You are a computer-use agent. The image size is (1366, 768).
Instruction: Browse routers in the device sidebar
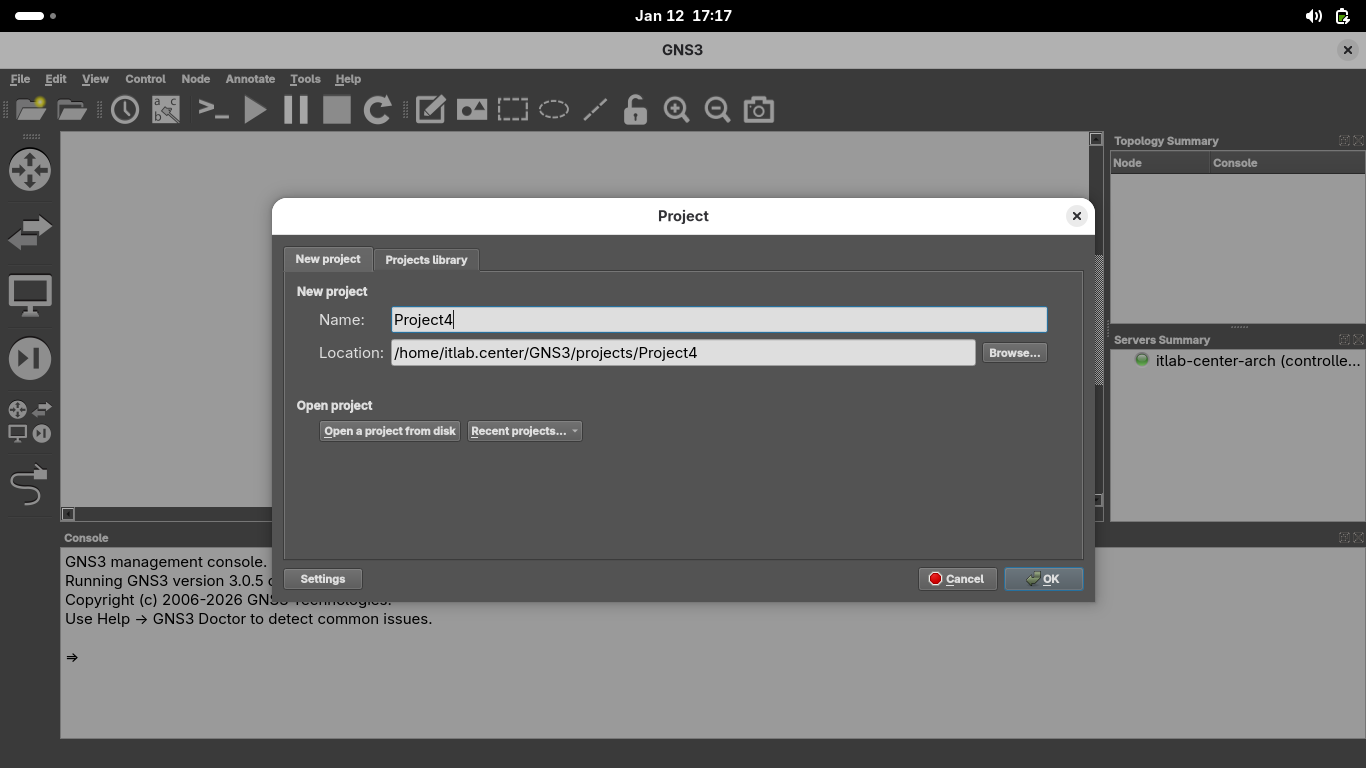[30, 170]
